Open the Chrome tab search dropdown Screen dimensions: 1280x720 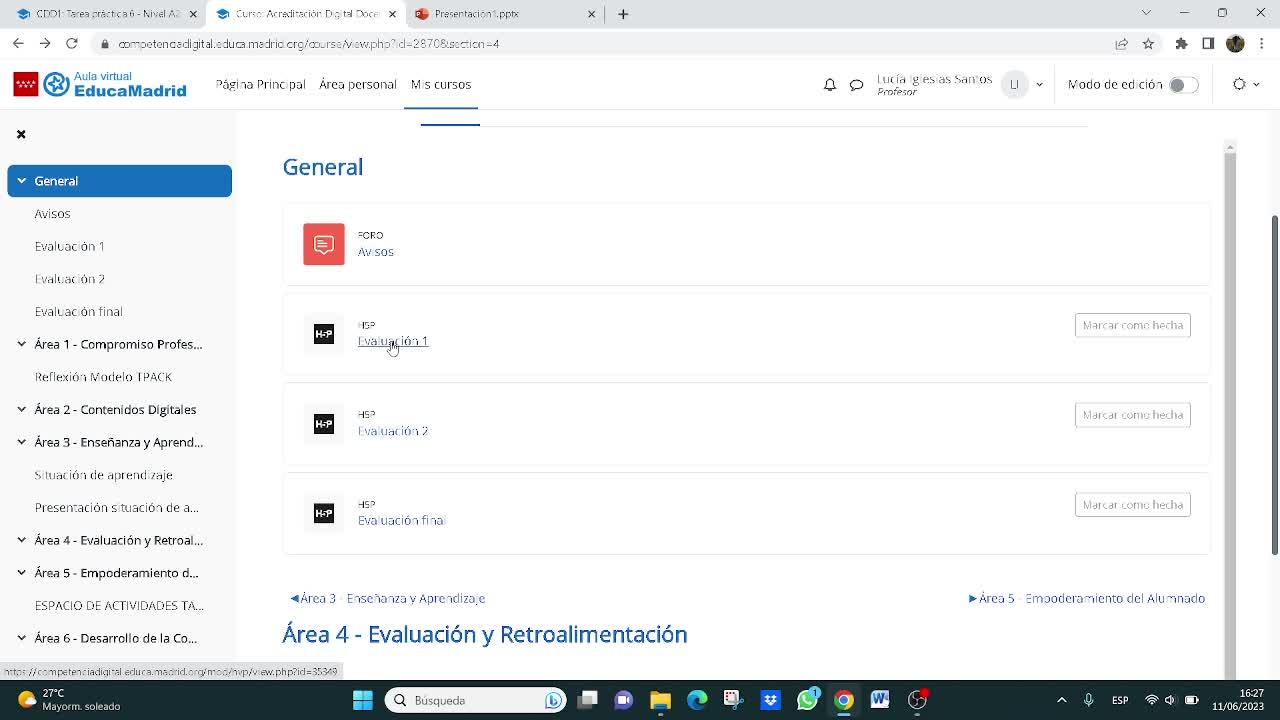1147,14
